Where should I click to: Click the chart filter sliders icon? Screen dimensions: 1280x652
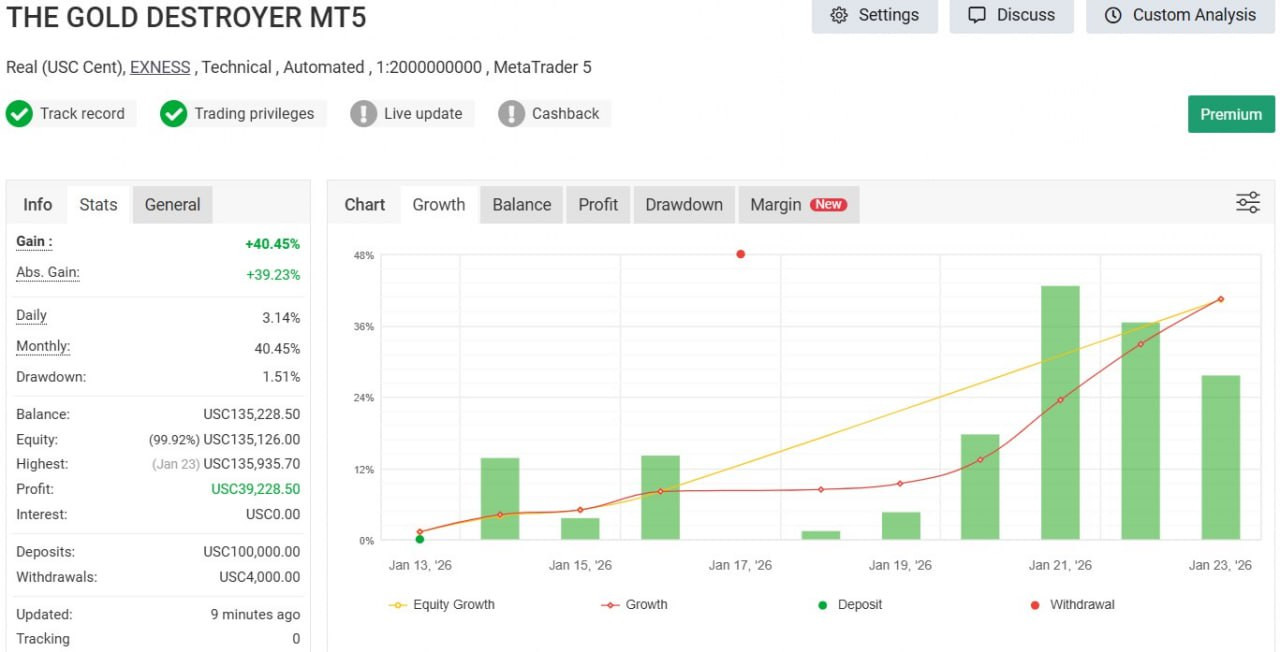pyautogui.click(x=1247, y=203)
